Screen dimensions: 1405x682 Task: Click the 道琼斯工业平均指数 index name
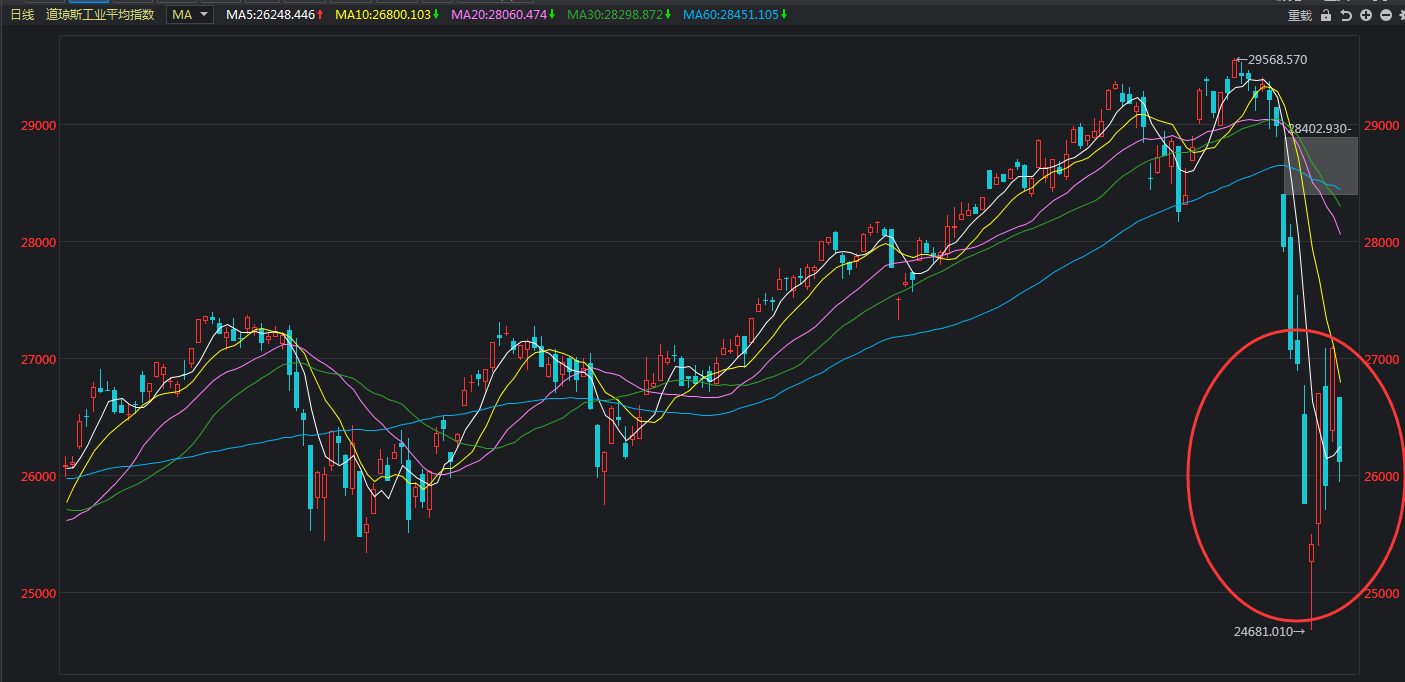coord(100,15)
